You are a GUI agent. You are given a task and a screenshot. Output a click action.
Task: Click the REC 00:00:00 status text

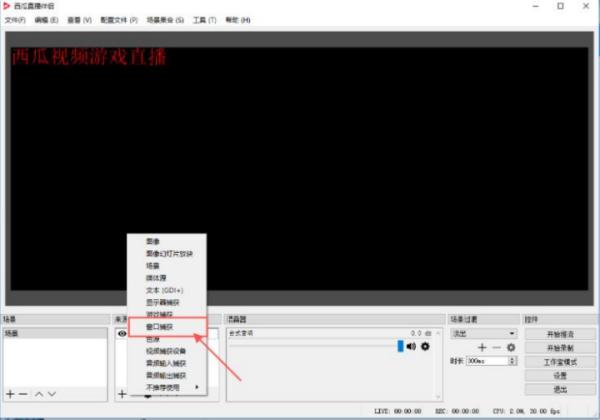[x=457, y=411]
